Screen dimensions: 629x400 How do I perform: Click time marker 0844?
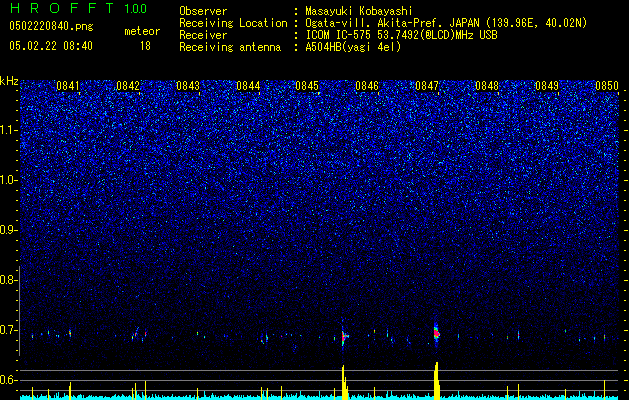(x=248, y=86)
